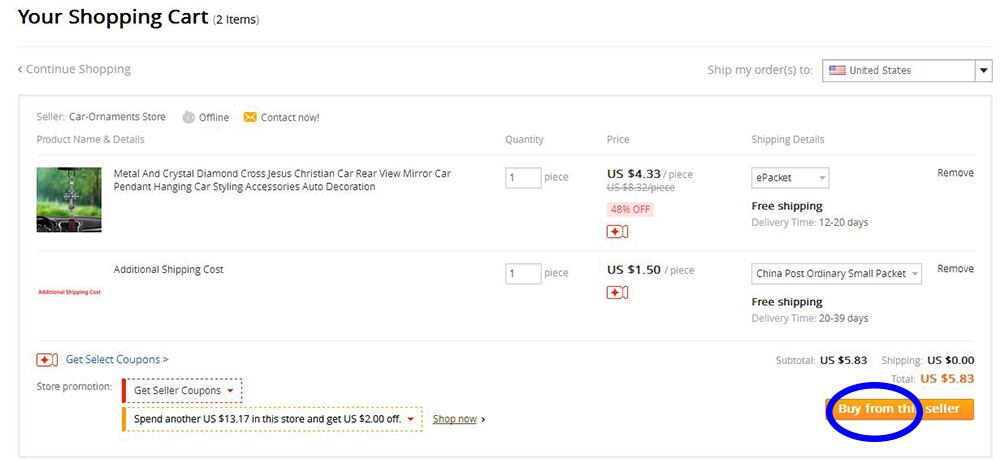The image size is (1000, 459).
Task: Click quantity field for cross pendant
Action: coord(523,178)
